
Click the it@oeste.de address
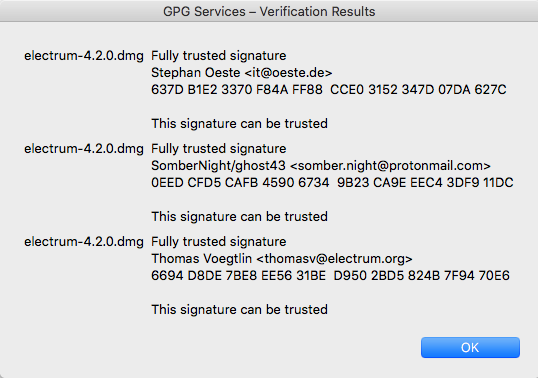288,73
